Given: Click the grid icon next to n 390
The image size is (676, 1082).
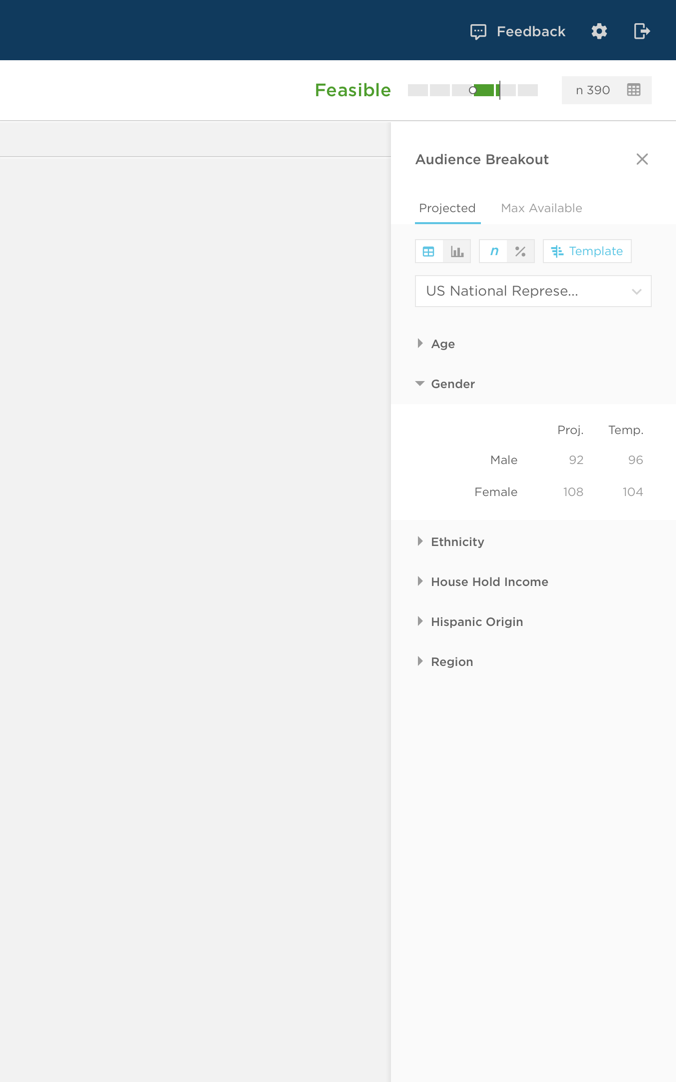Looking at the screenshot, I should coord(633,90).
